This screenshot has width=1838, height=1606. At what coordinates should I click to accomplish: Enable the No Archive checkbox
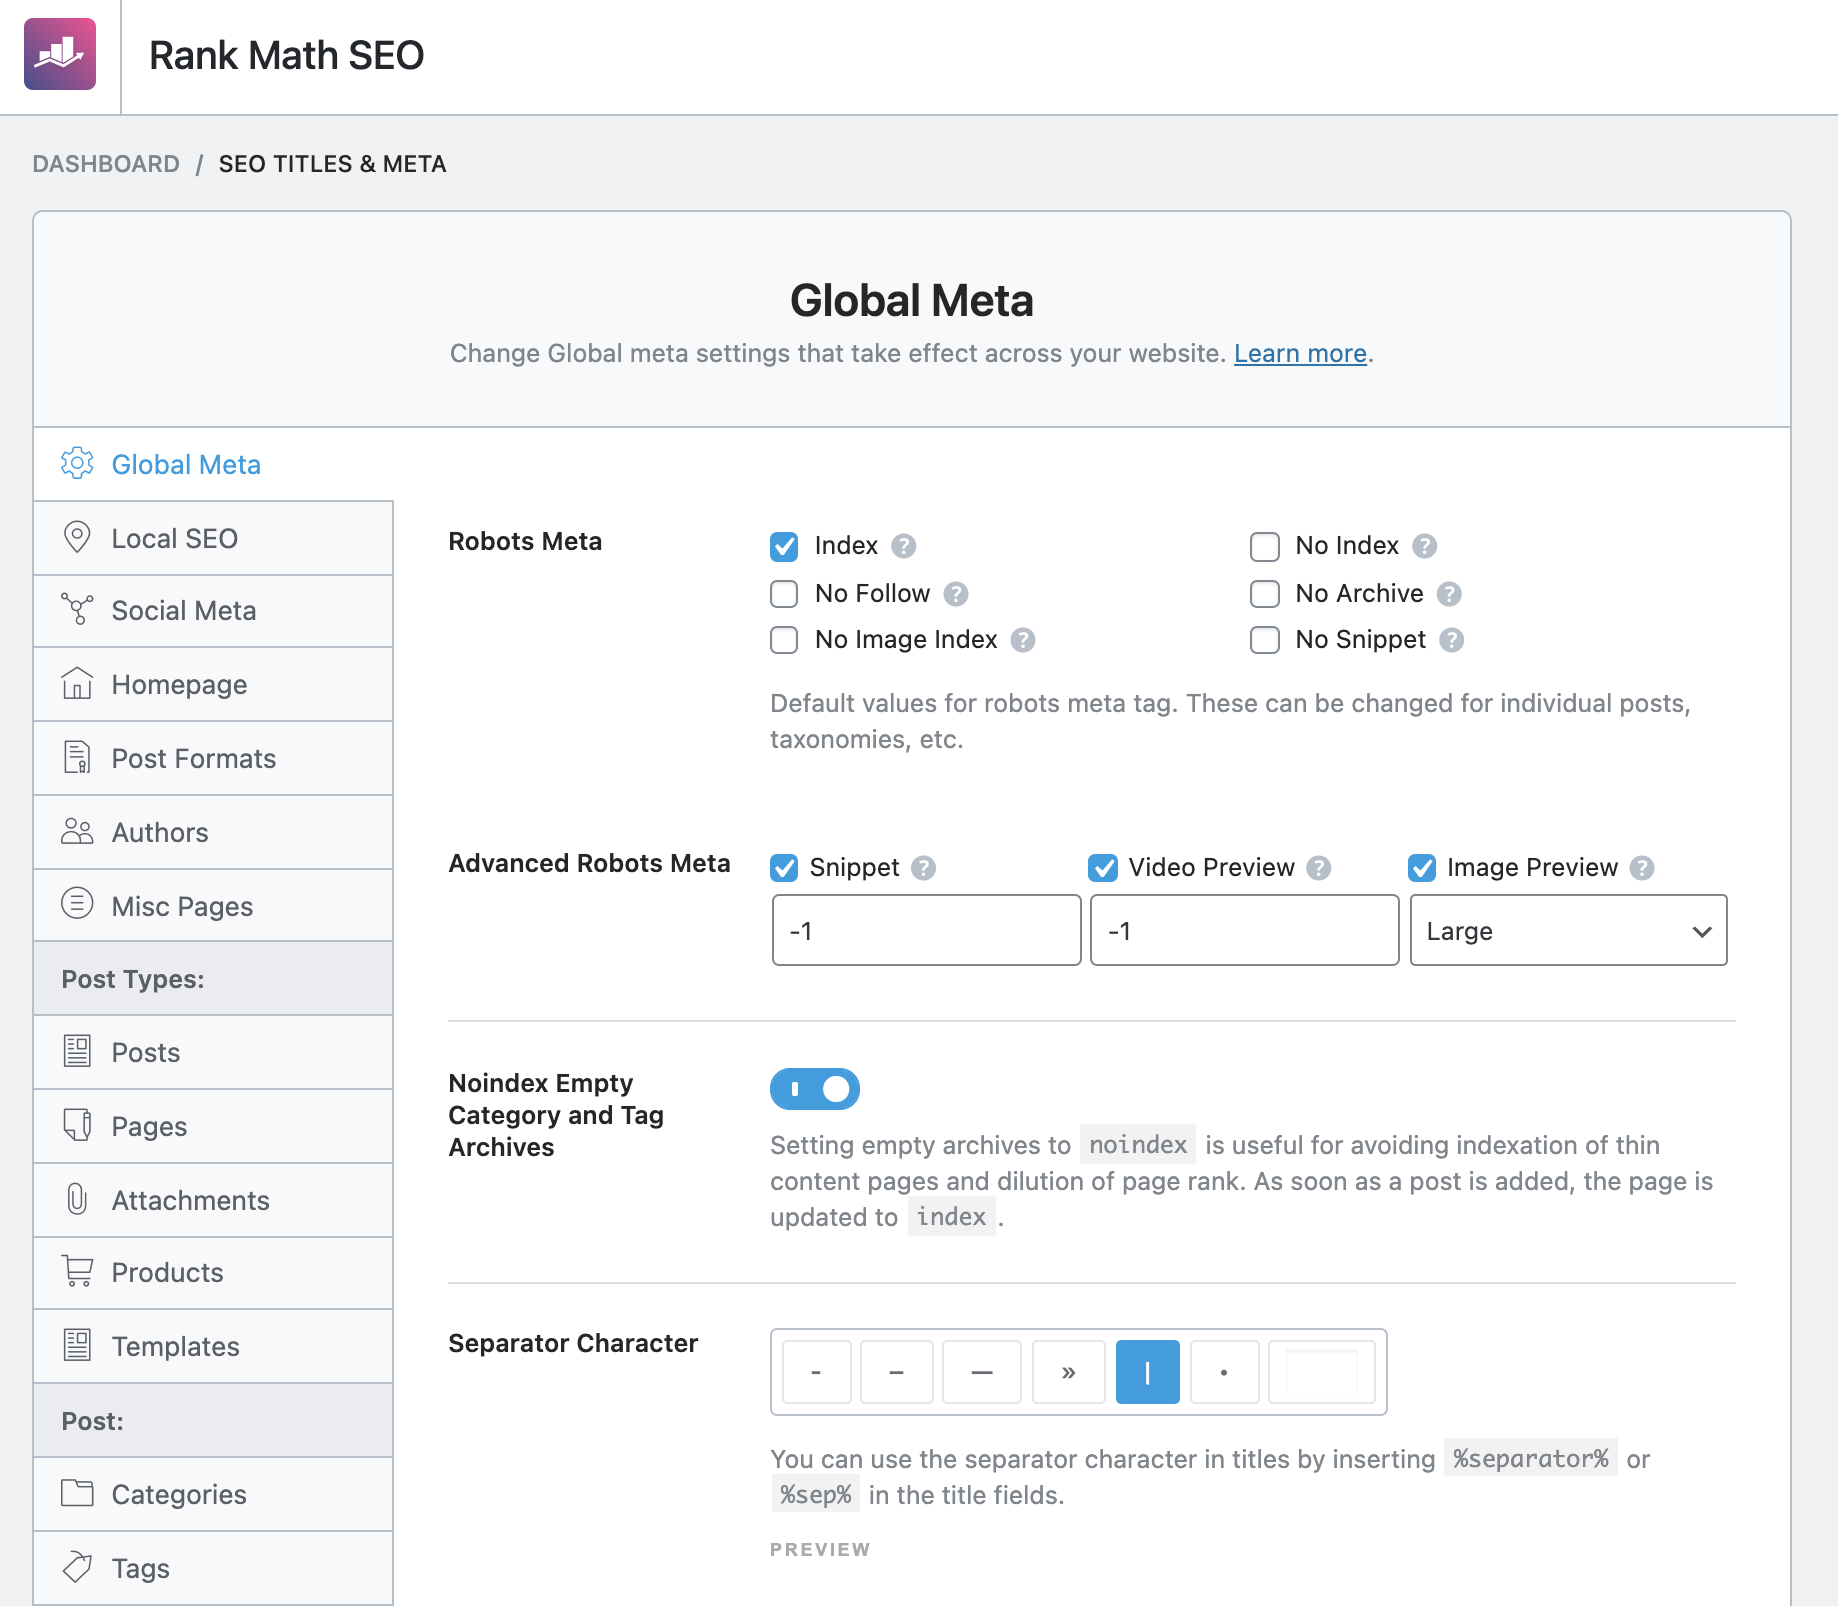tap(1265, 594)
